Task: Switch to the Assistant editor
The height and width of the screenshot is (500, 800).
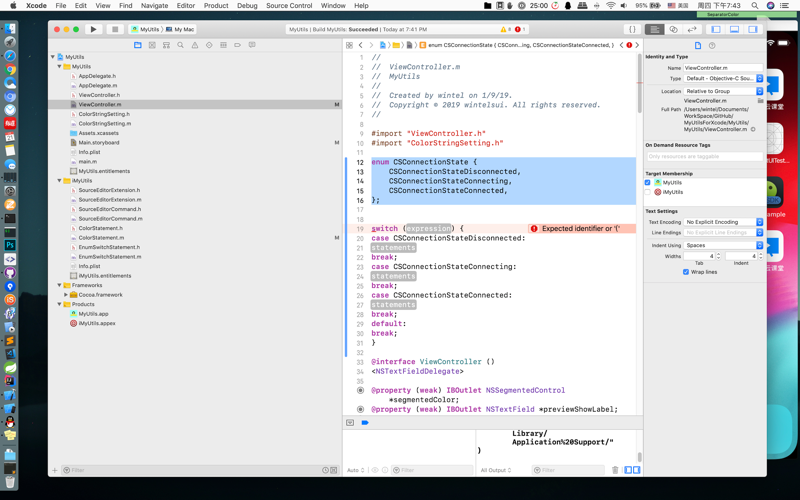Action: [x=673, y=30]
